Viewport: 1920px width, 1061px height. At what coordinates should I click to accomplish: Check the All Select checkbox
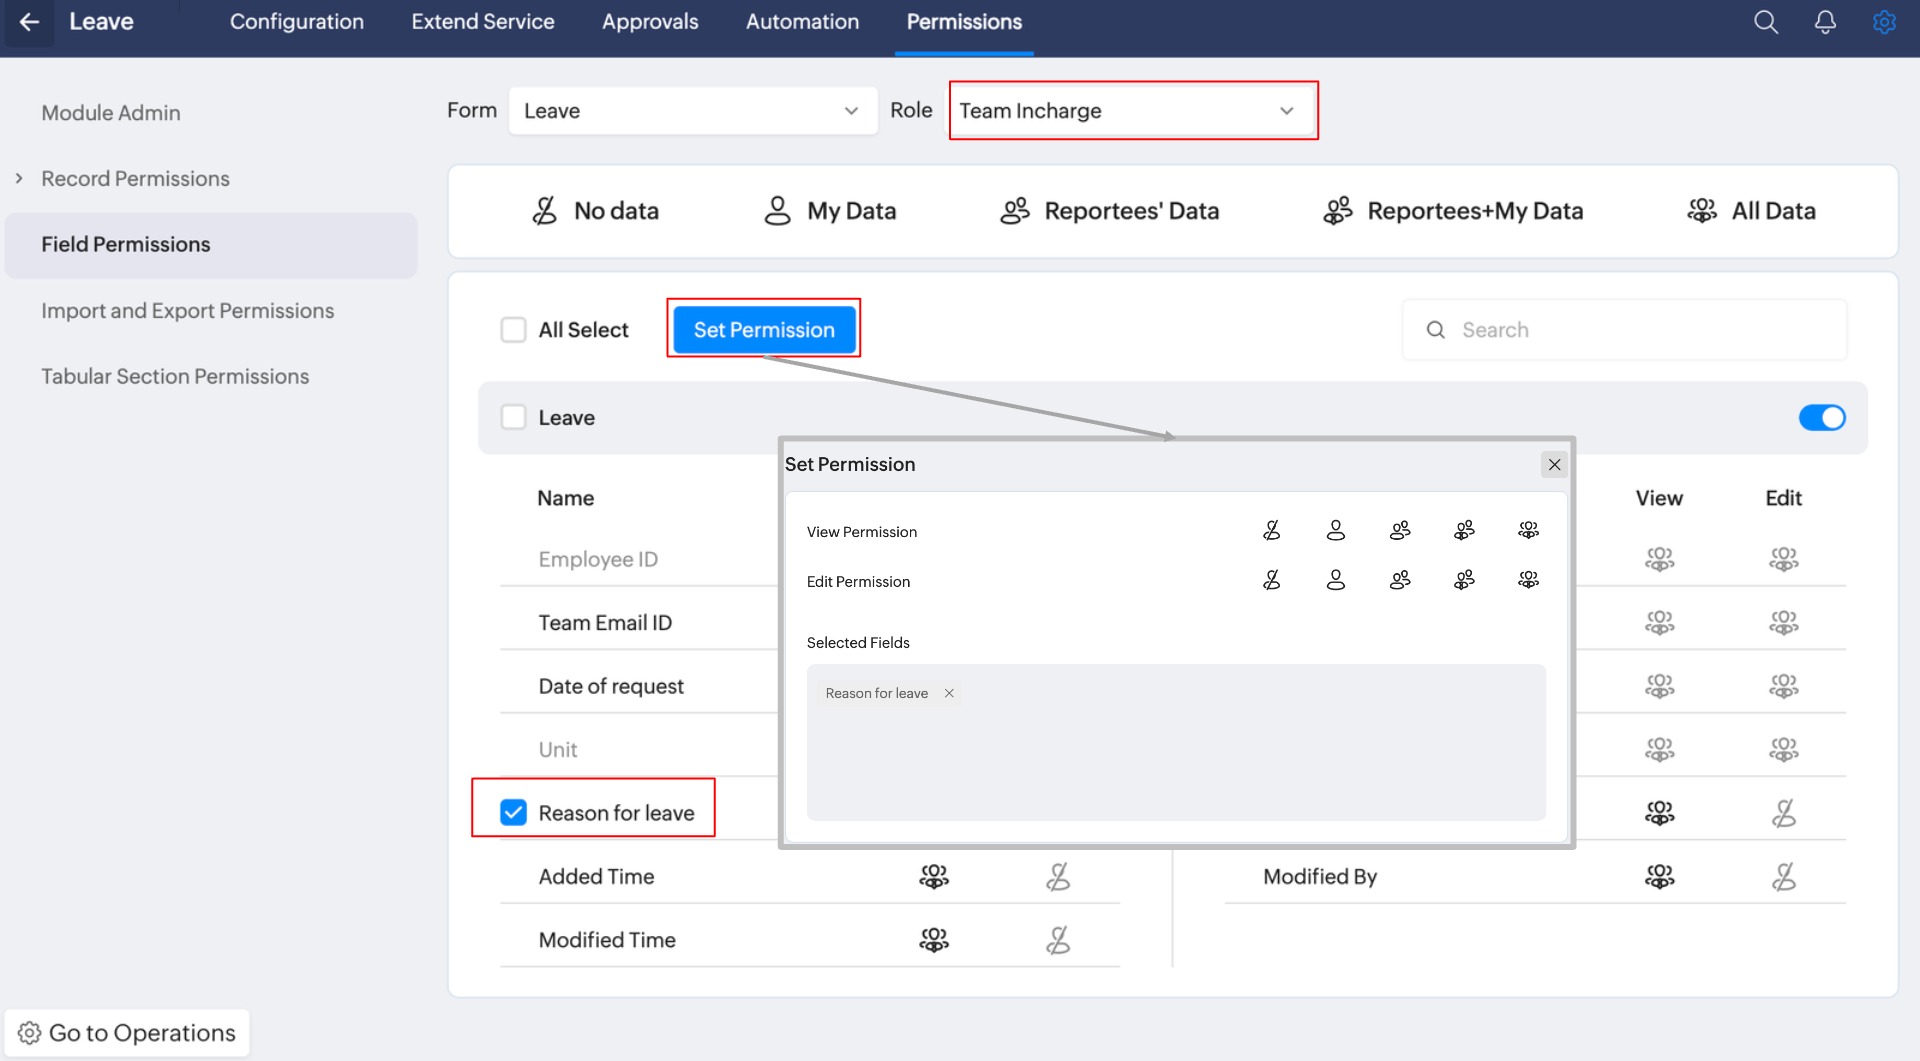click(513, 330)
